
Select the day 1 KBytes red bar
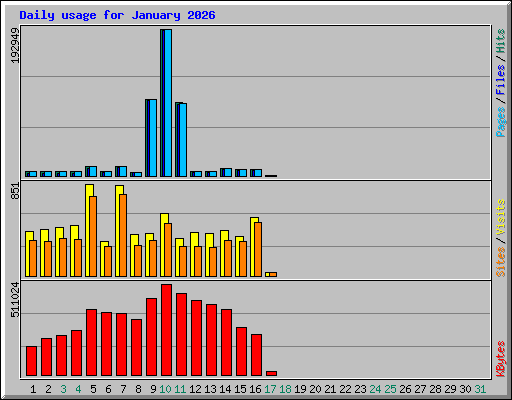coord(31,361)
